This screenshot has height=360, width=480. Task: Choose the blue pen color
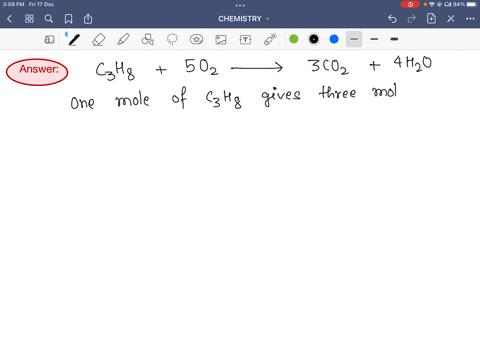tap(334, 39)
